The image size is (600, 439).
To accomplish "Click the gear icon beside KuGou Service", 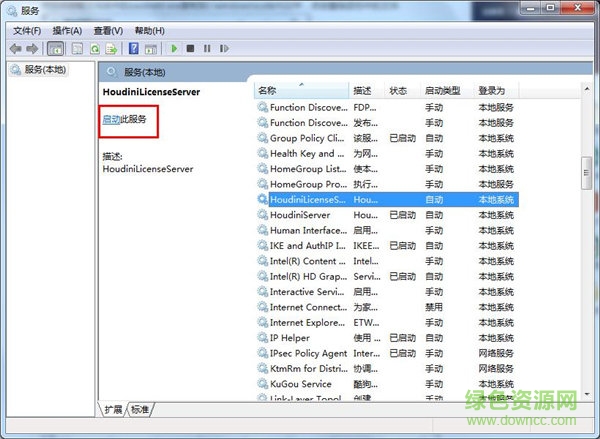I will pyautogui.click(x=262, y=384).
